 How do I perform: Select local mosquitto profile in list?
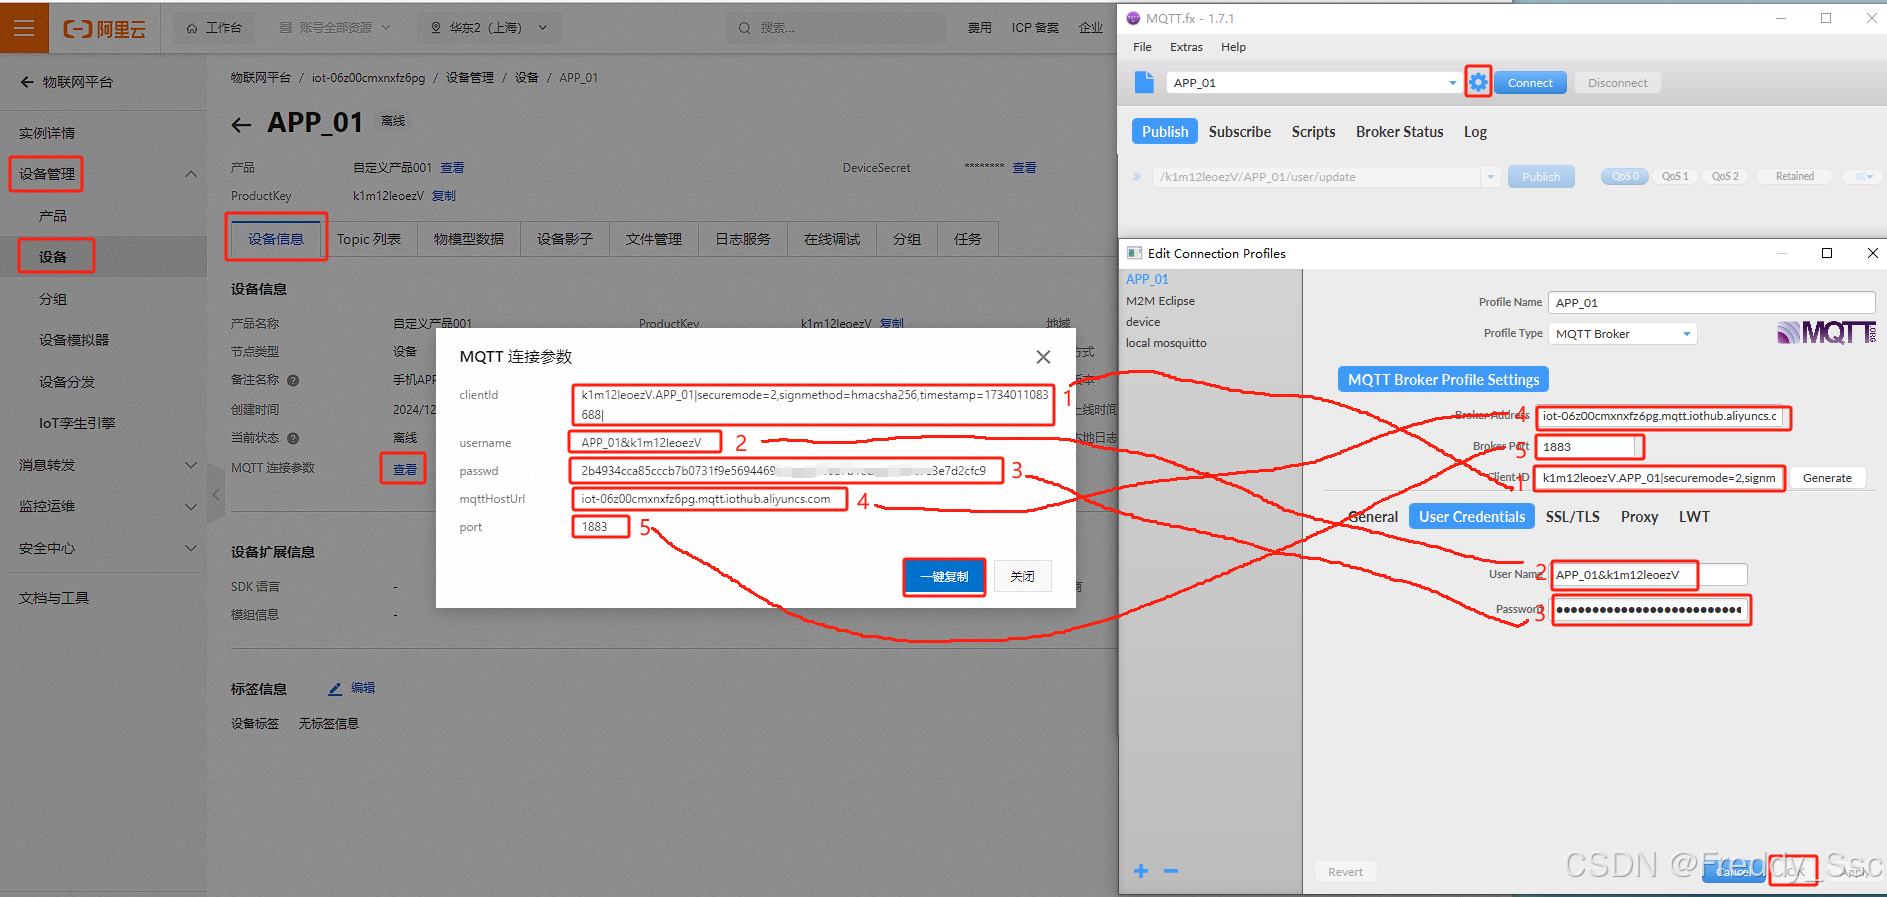click(x=1166, y=343)
